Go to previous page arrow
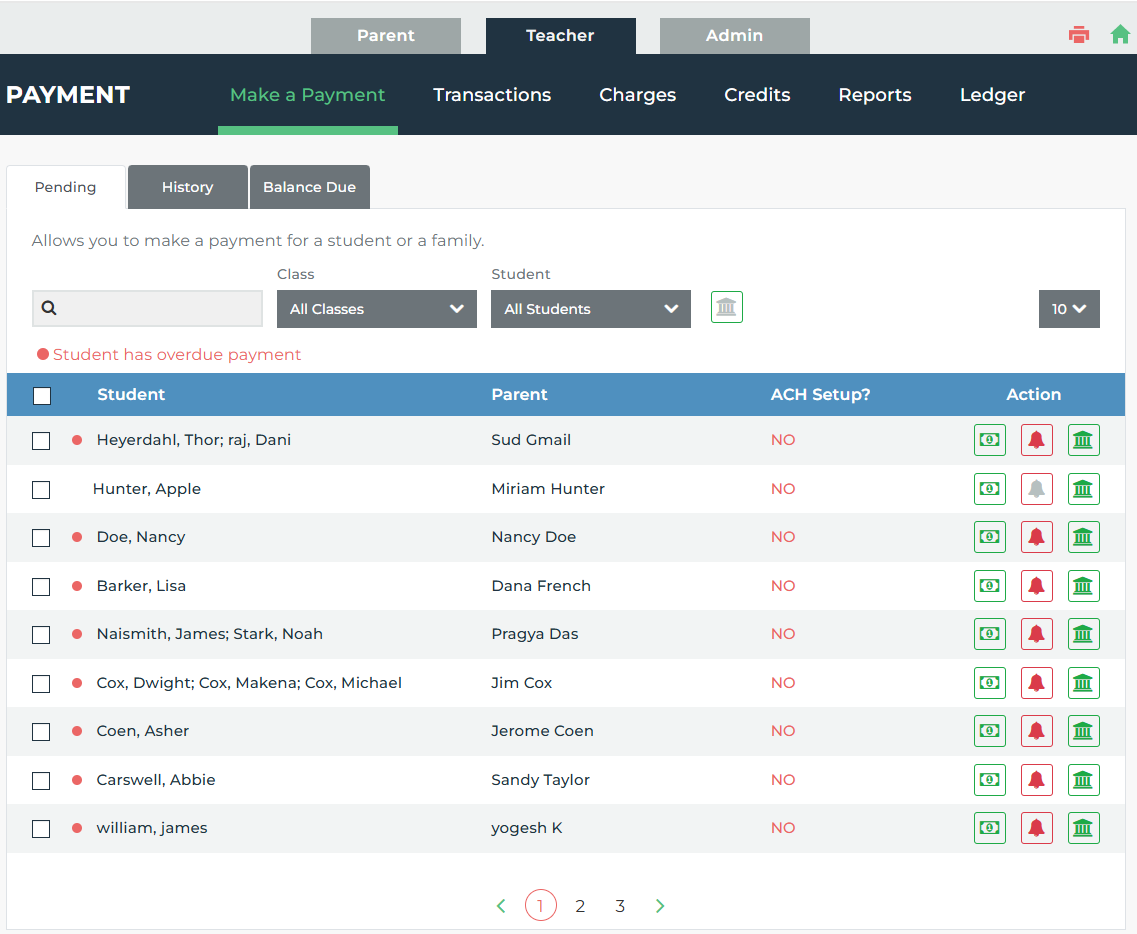The height and width of the screenshot is (934, 1137). point(501,906)
